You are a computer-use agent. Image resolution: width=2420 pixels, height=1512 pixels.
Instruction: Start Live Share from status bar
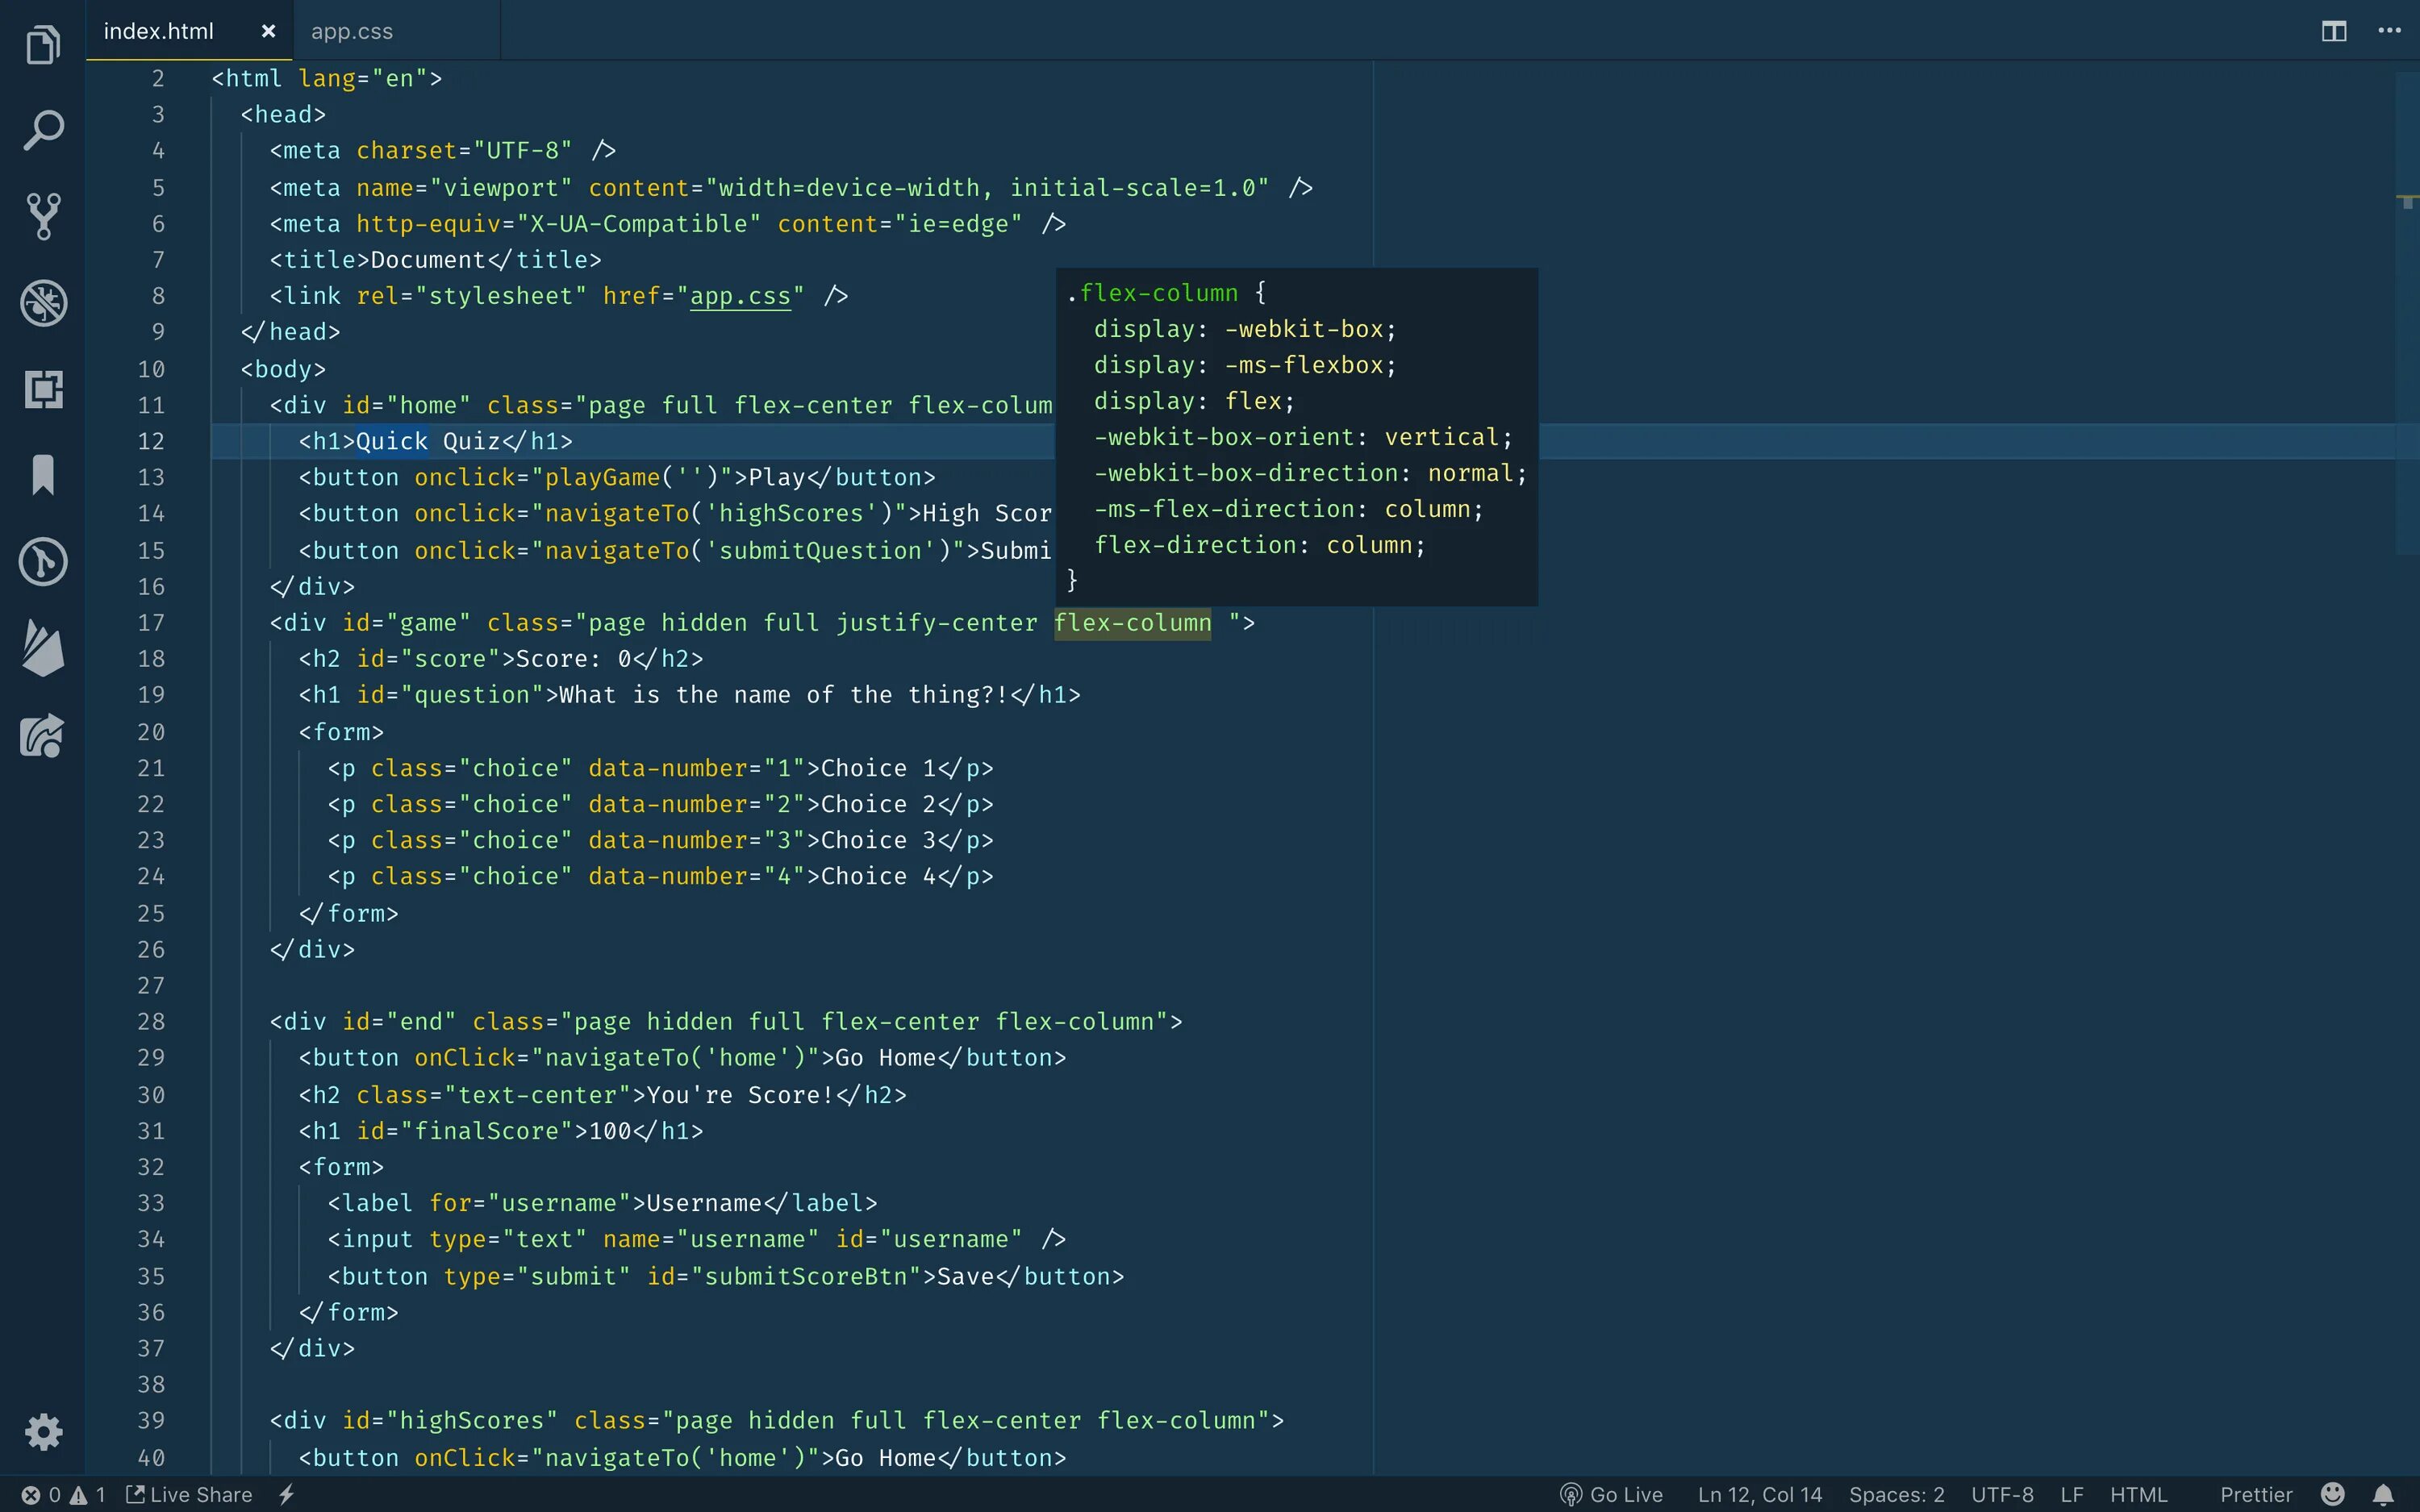190,1494
